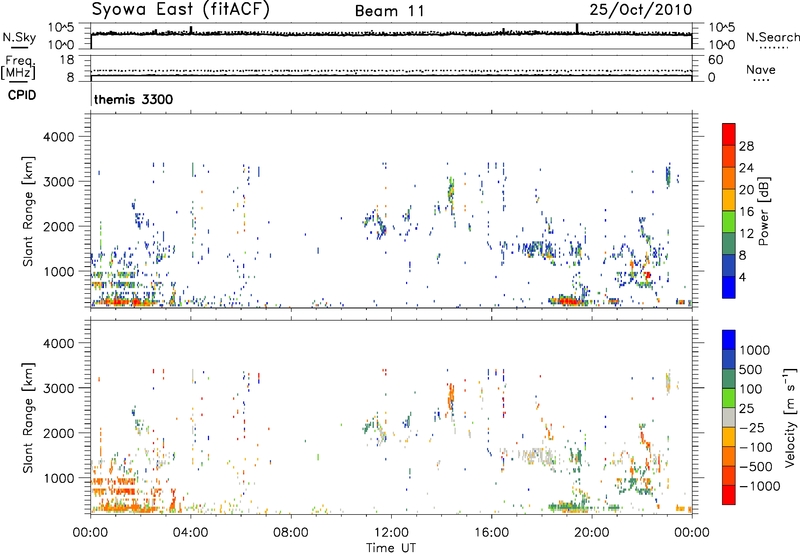Click the 'N.Sky' legend label

tap(19, 37)
